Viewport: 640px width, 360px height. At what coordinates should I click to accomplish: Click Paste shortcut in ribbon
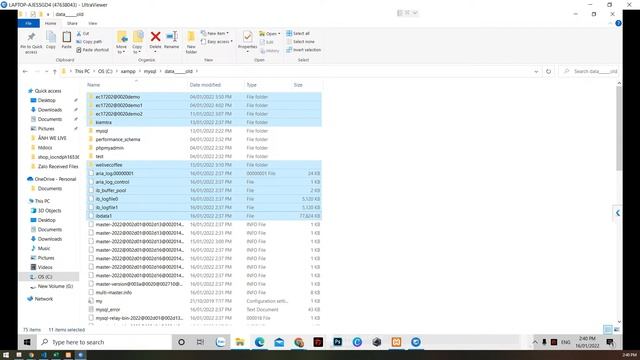[x=93, y=50]
